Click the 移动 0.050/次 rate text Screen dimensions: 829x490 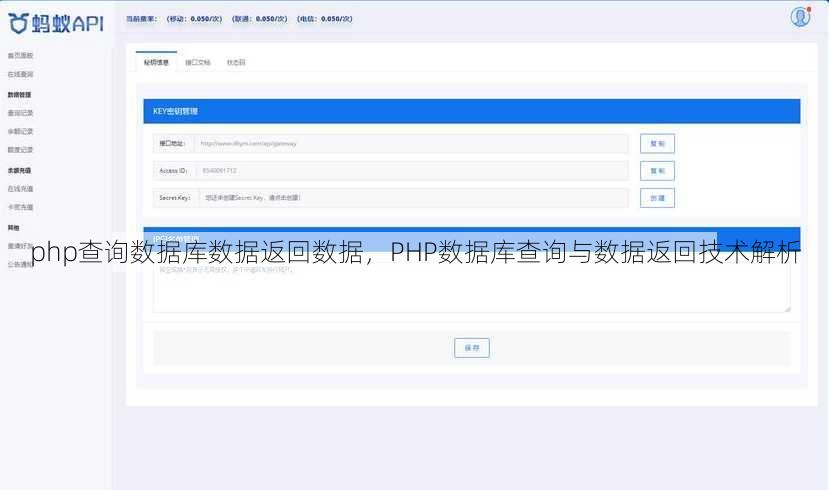(194, 19)
